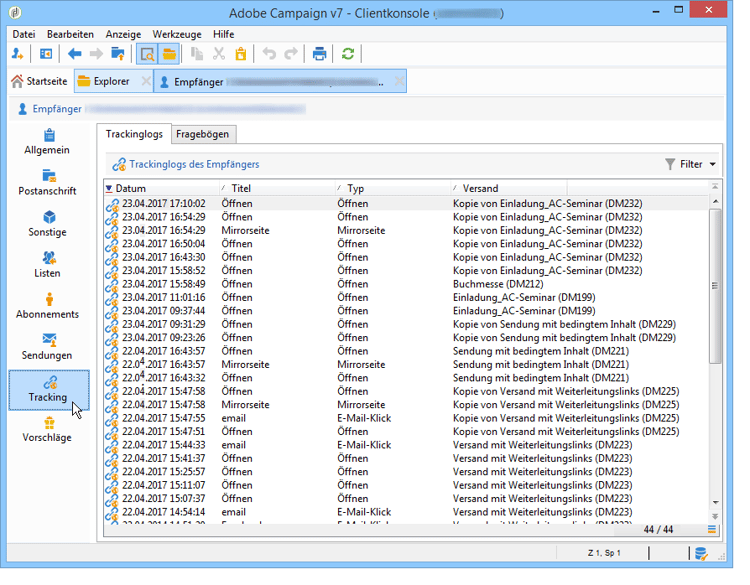Click the print icon

(x=320, y=54)
